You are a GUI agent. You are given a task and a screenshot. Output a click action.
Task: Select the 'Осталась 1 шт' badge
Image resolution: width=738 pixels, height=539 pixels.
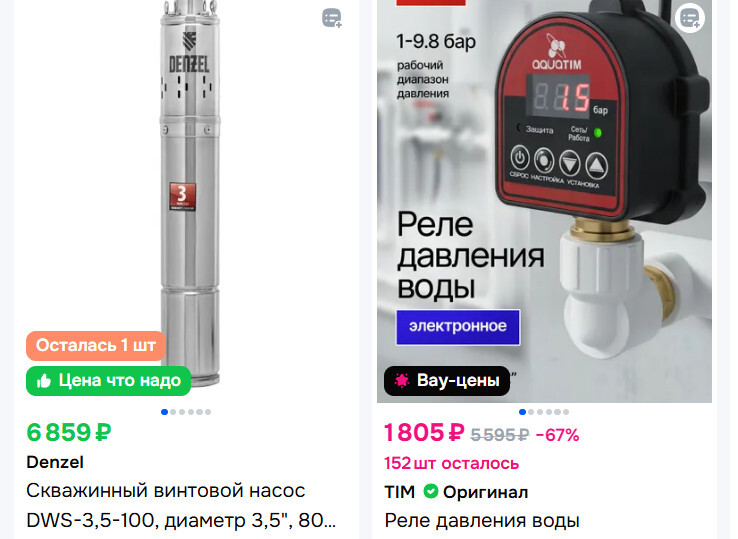coord(96,346)
